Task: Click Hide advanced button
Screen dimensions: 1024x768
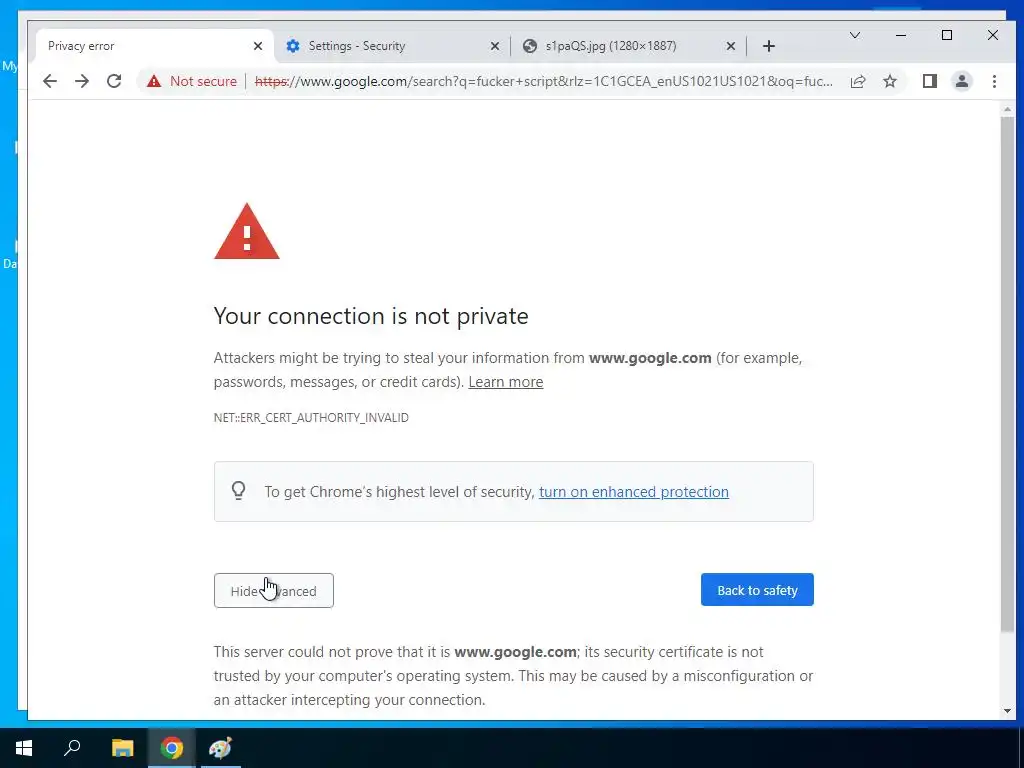Action: tap(274, 590)
